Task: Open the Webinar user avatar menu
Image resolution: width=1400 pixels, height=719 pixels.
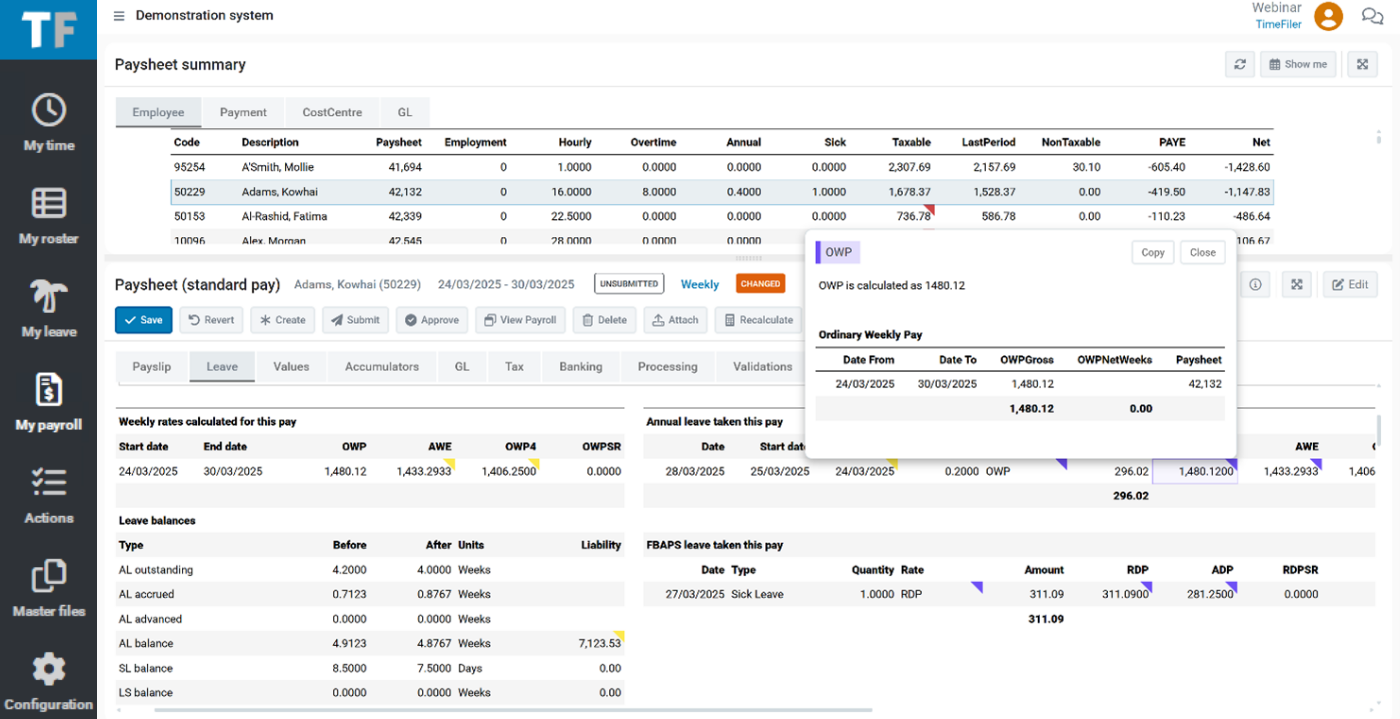Action: pos(1328,16)
